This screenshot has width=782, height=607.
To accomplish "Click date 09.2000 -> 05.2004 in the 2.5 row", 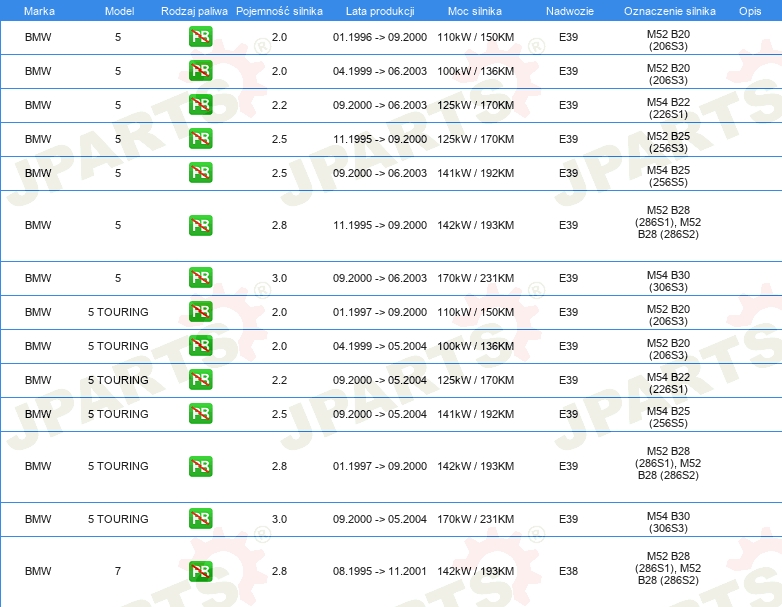I will 380,413.
